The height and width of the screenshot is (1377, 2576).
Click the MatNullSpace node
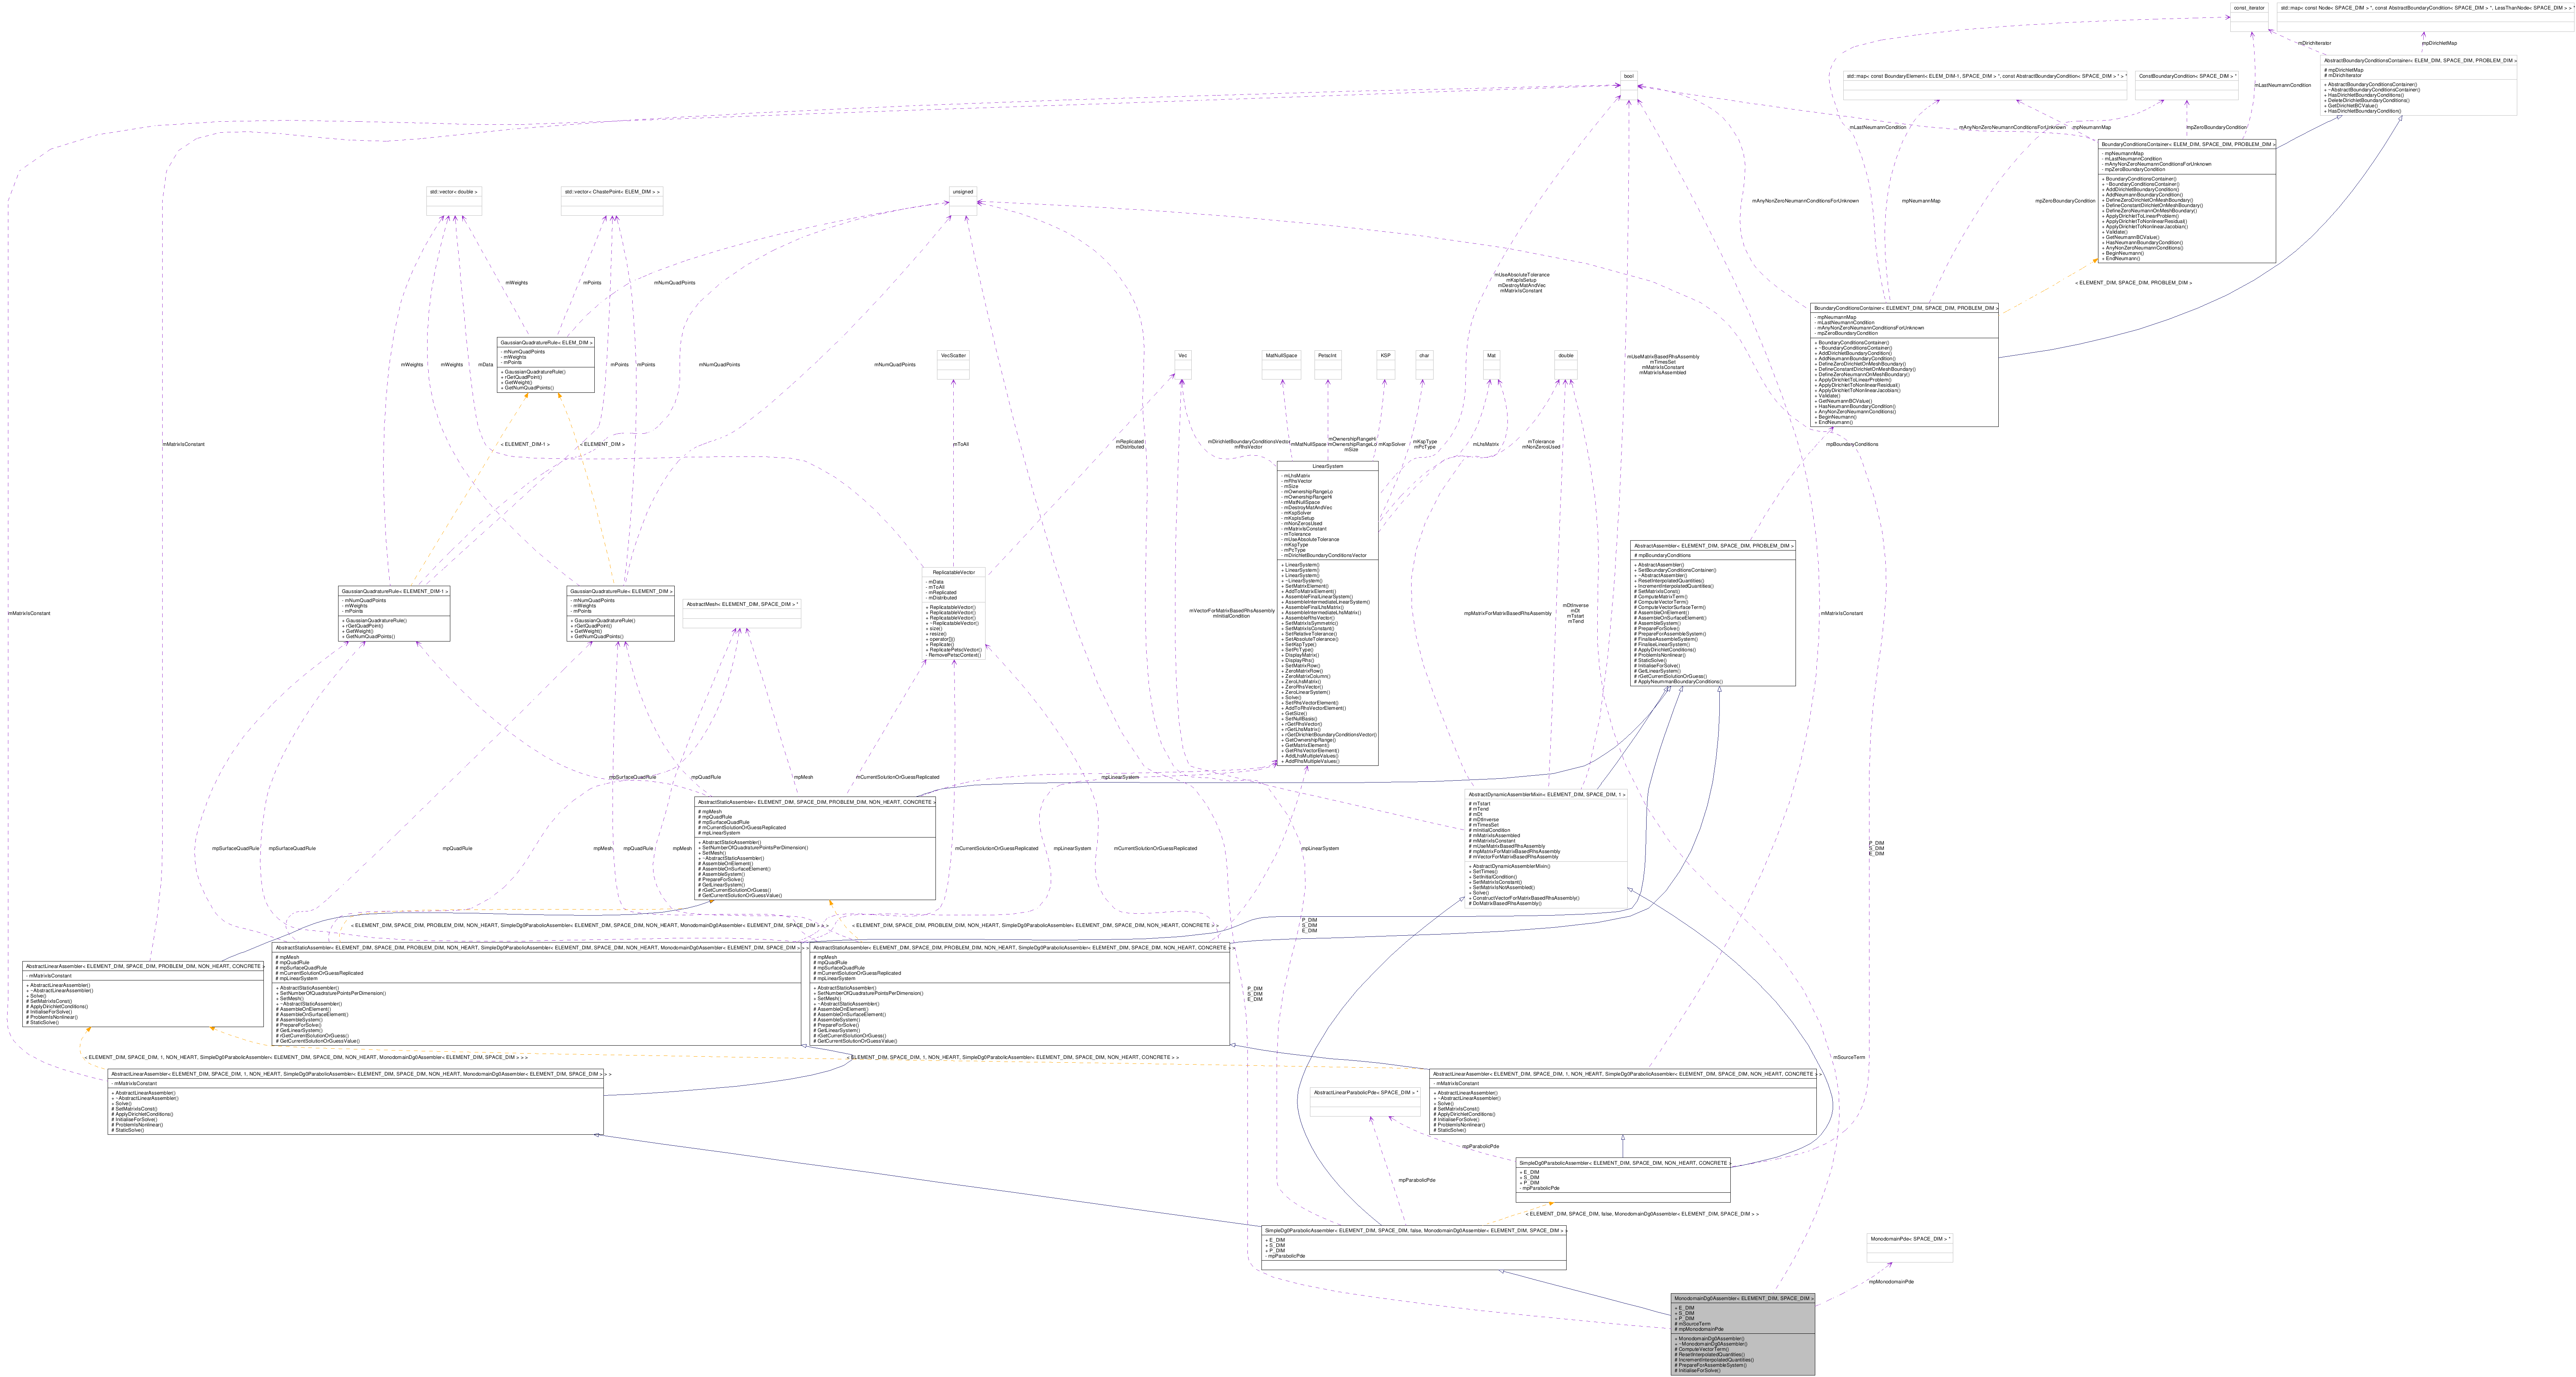click(1281, 365)
